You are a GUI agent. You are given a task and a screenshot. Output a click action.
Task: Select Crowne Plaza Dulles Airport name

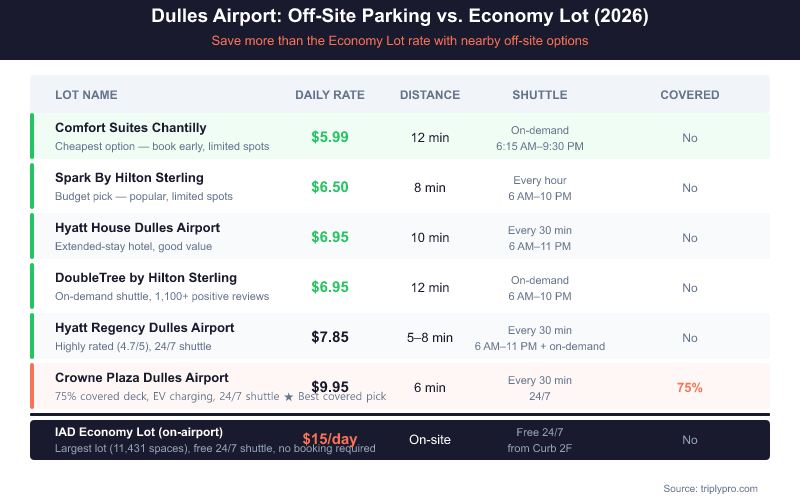point(142,378)
